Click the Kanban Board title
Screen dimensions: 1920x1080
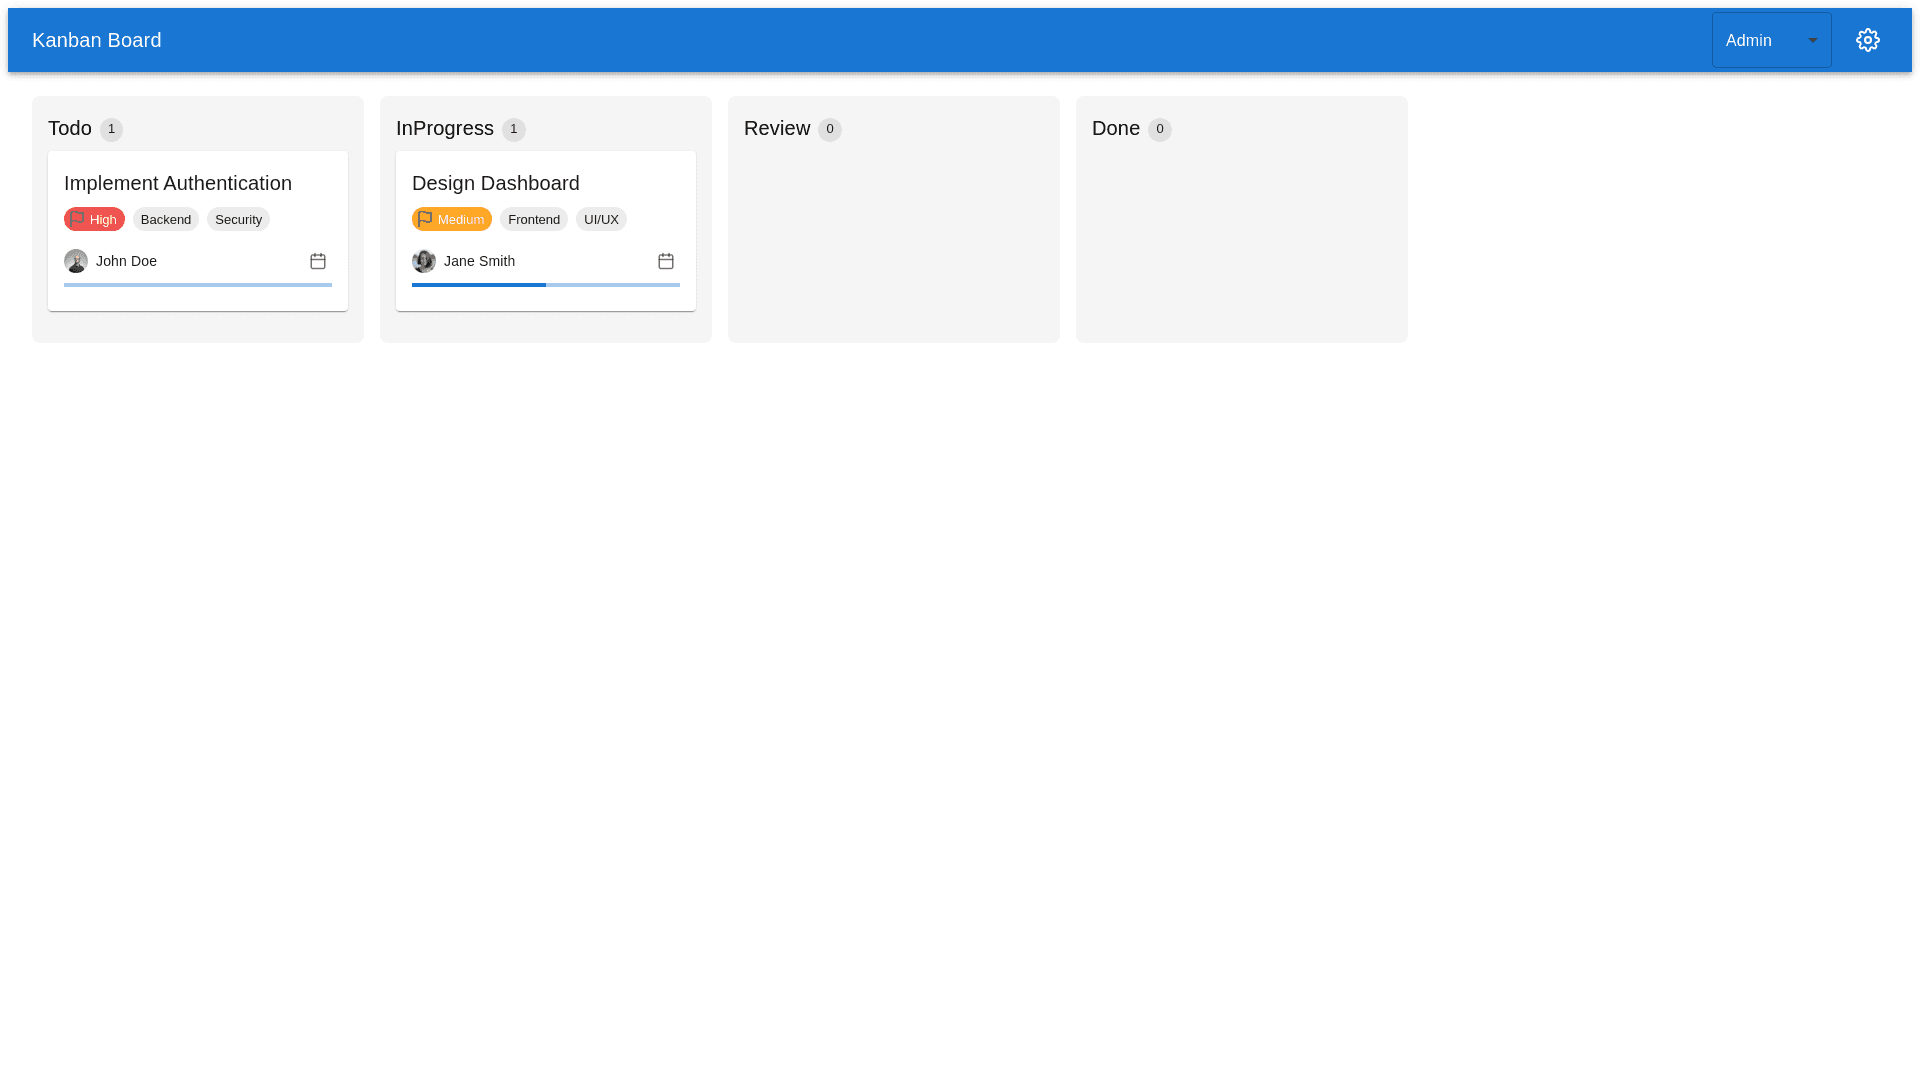point(96,40)
